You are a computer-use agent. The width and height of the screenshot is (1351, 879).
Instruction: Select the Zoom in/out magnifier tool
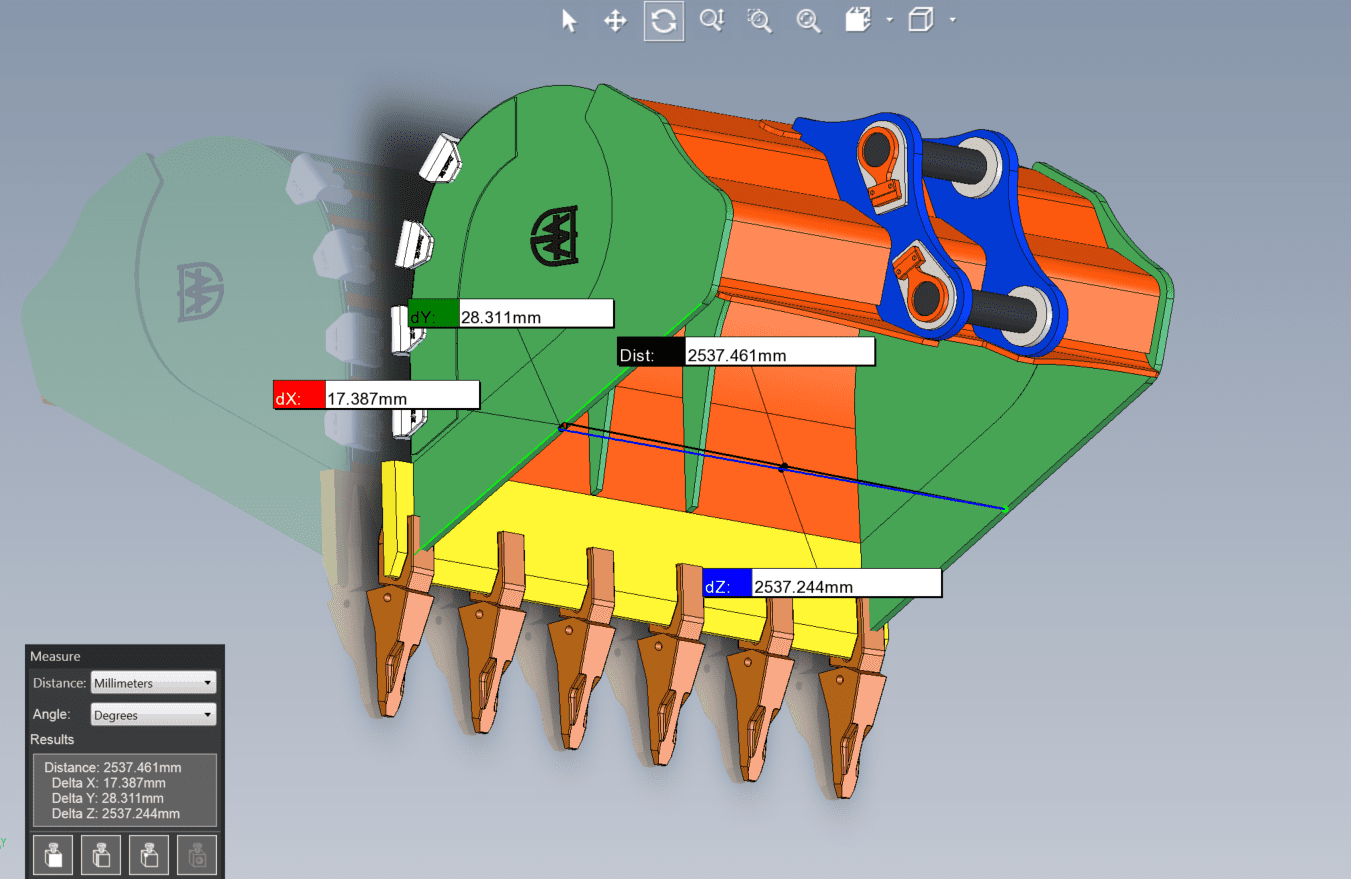712,21
